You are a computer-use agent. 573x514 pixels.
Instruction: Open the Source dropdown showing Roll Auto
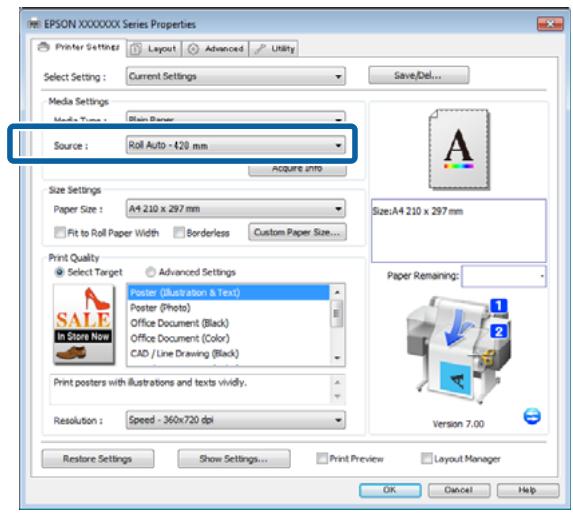[x=236, y=145]
